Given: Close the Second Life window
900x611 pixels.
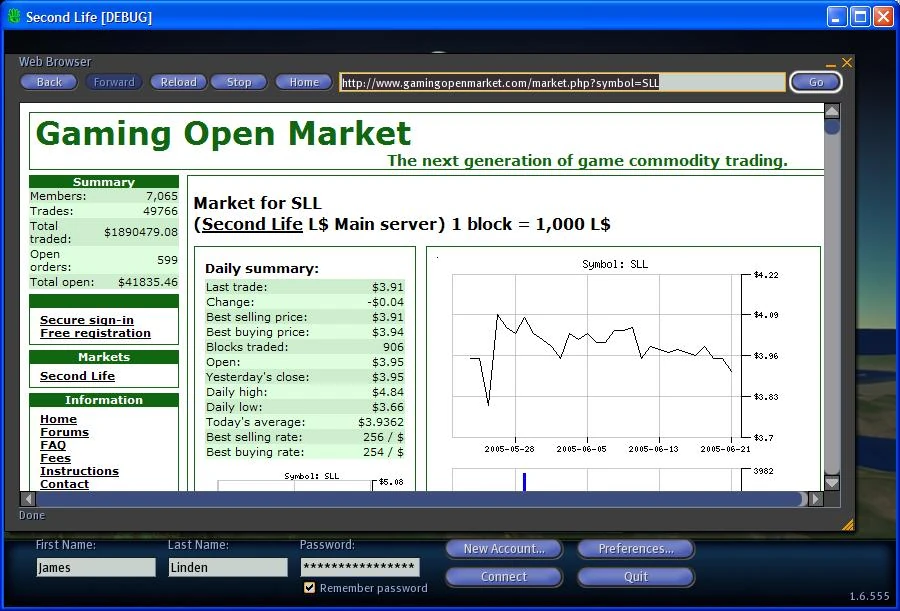Looking at the screenshot, I should [883, 16].
